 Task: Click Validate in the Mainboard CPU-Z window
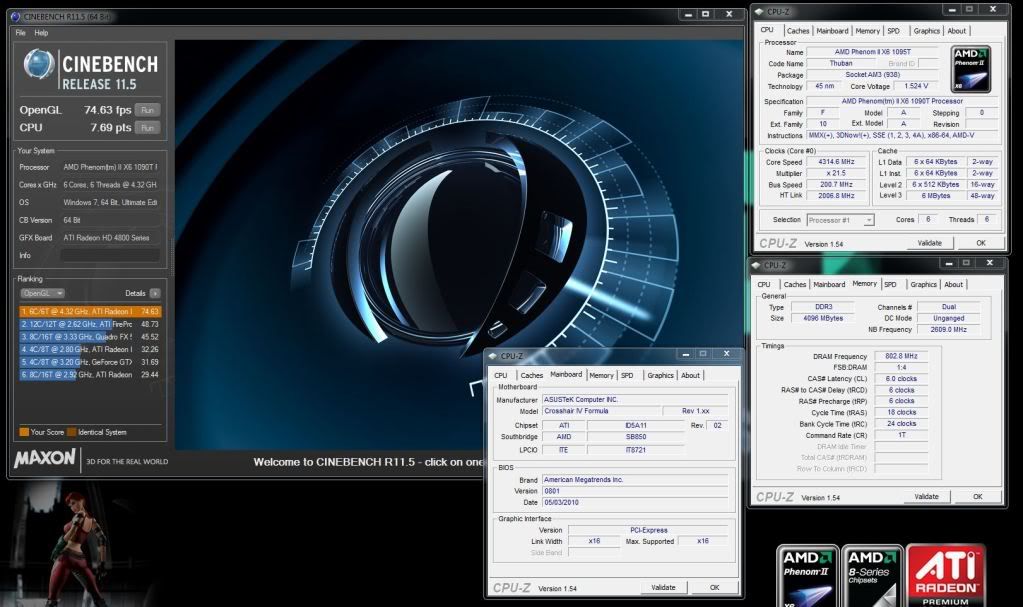(664, 587)
